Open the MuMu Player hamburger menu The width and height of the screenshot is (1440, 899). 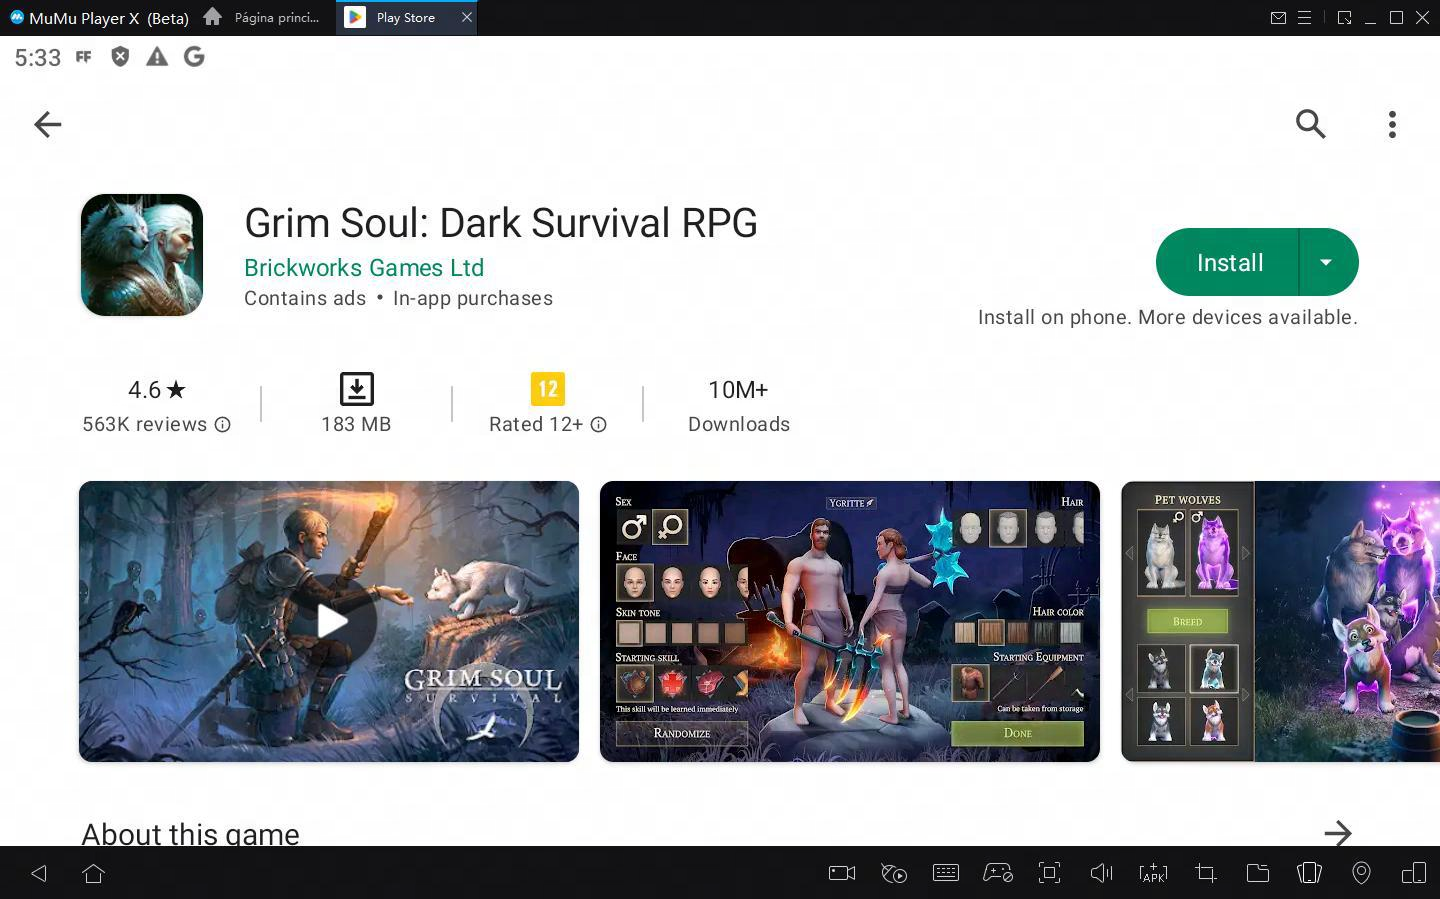tap(1304, 18)
